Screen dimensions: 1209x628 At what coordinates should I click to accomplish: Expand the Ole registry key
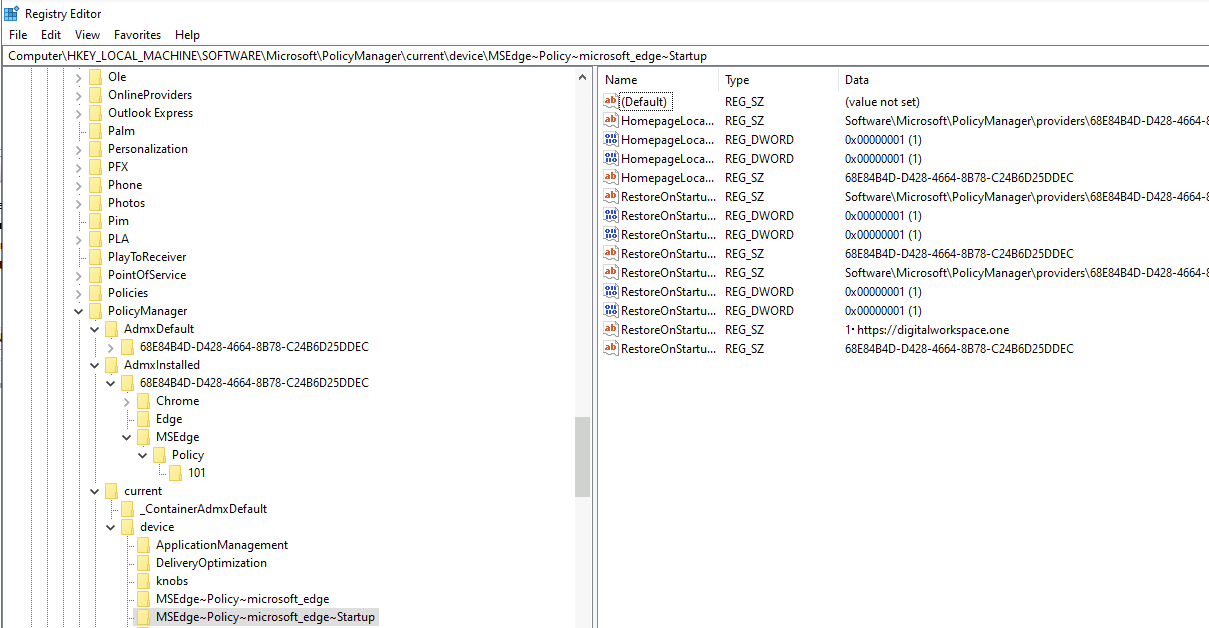79,77
